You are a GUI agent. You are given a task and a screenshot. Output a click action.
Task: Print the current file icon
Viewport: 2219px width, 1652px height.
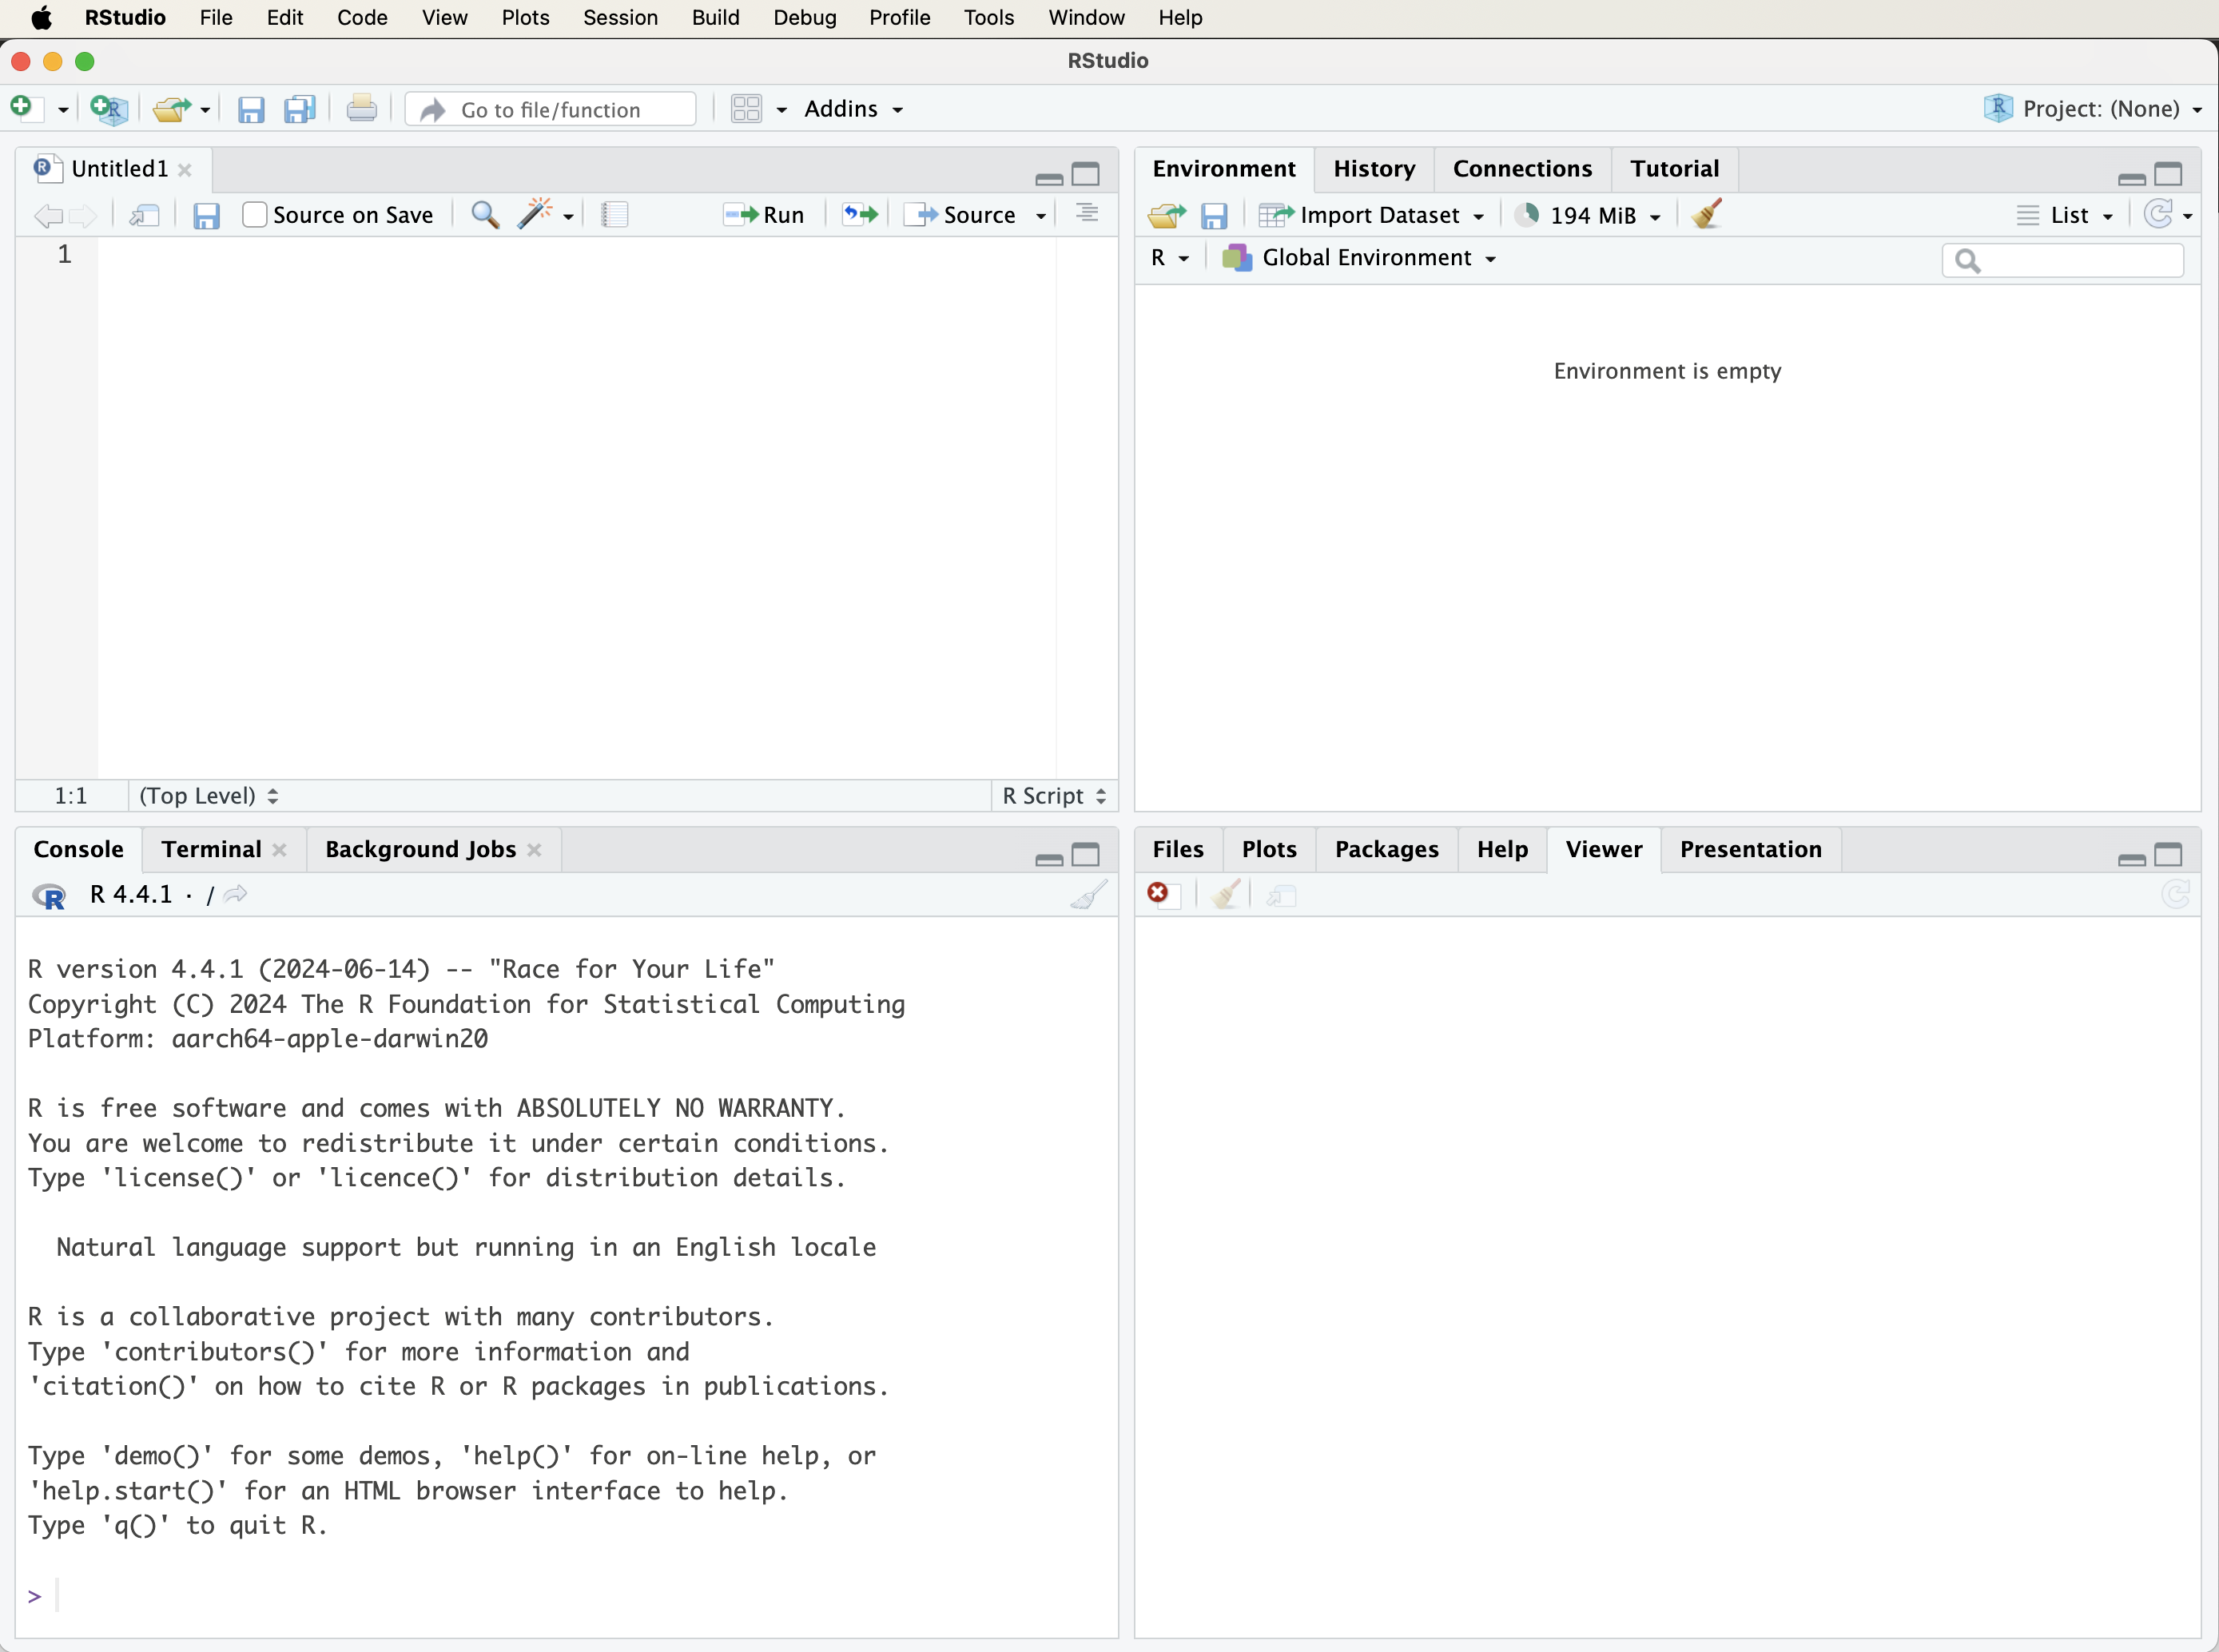tap(362, 109)
